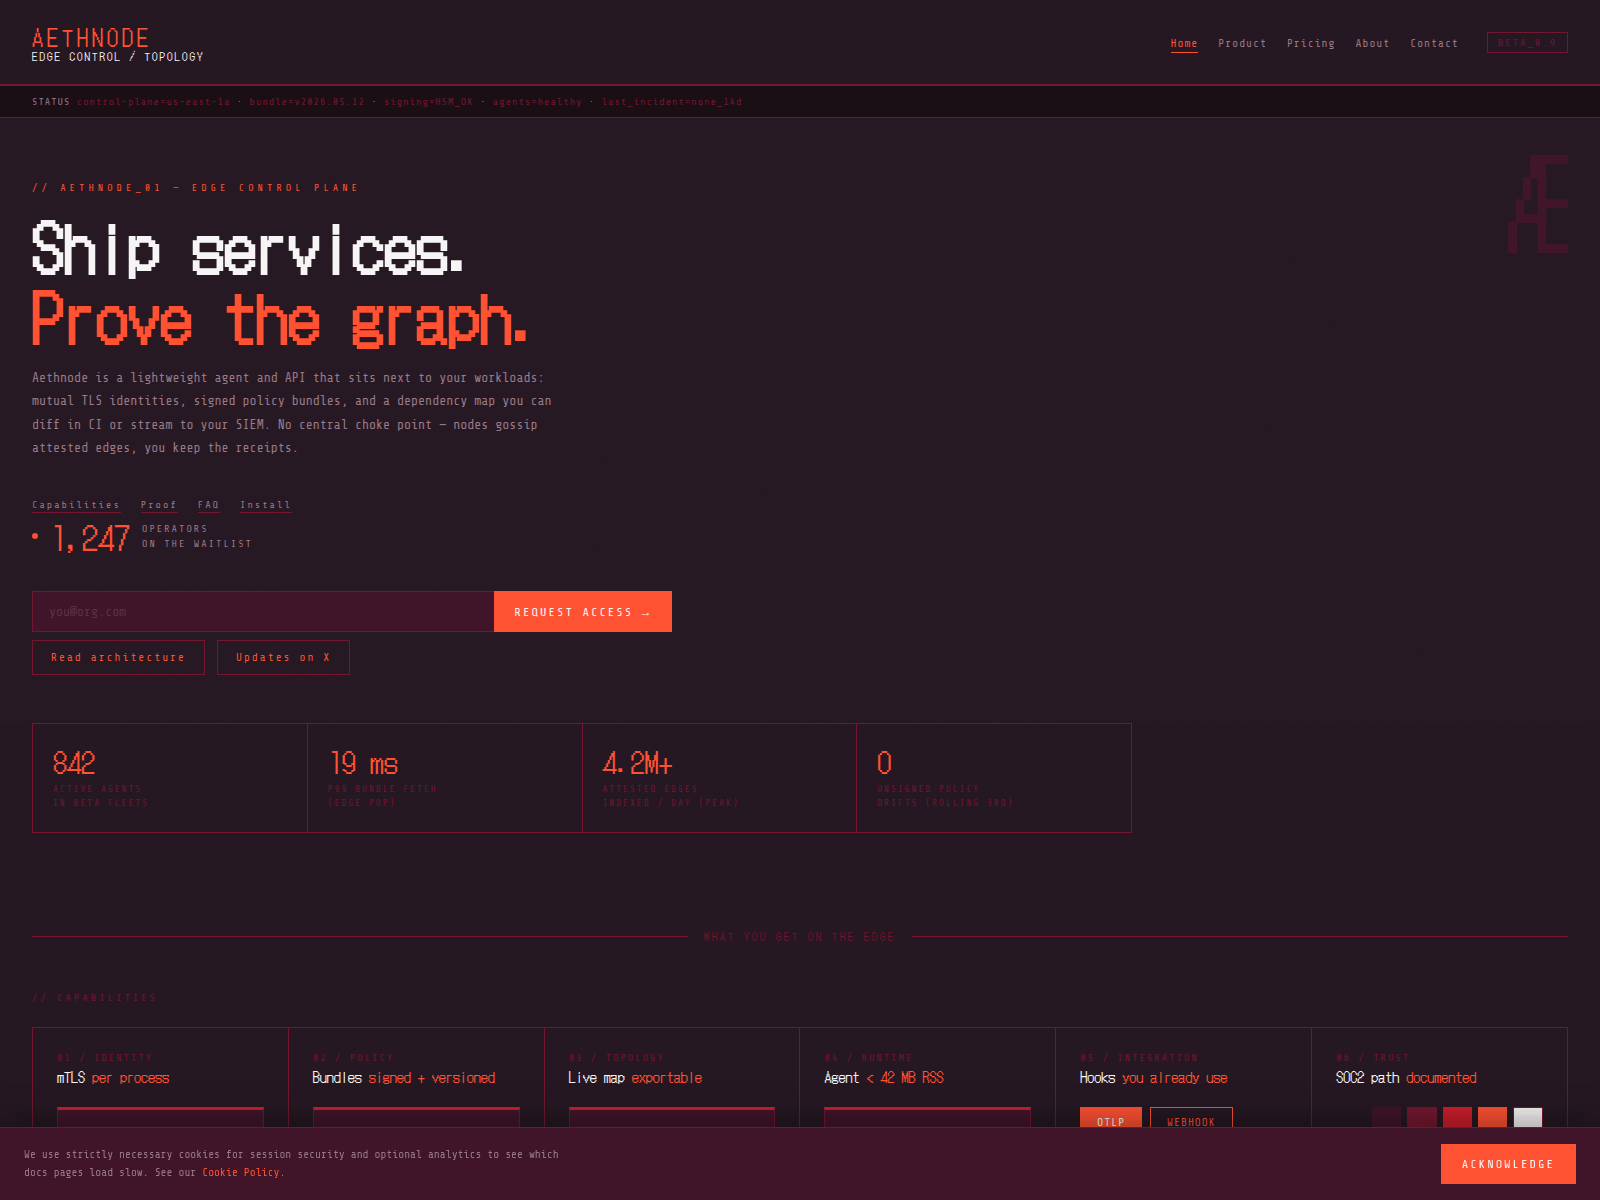Click the // CAPABILITIES section label
This screenshot has height=1200, width=1600.
click(94, 998)
